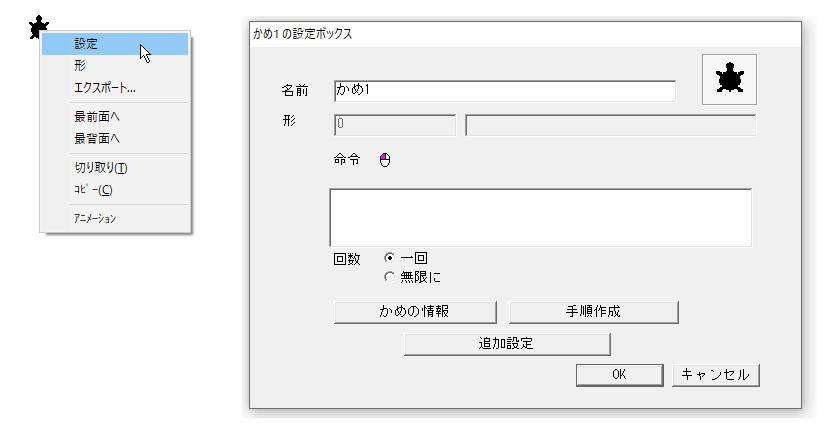
Task: Open かめの情報 button
Action: click(415, 312)
